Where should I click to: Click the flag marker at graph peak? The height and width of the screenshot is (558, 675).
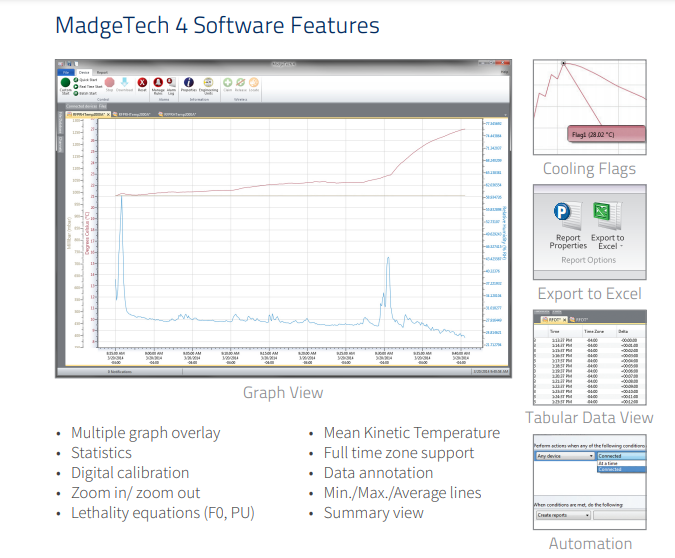[563, 63]
